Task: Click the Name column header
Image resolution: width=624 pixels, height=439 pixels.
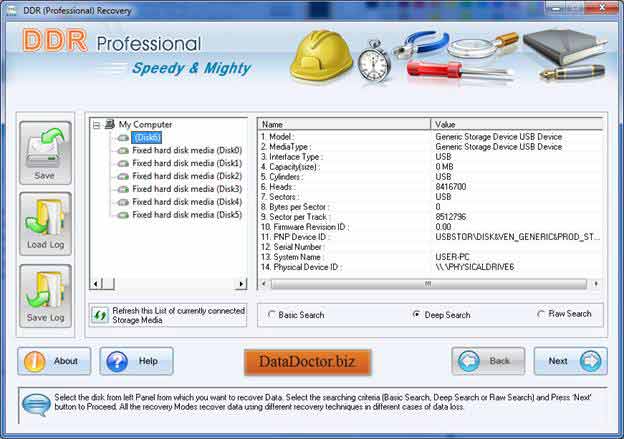Action: pyautogui.click(x=345, y=125)
